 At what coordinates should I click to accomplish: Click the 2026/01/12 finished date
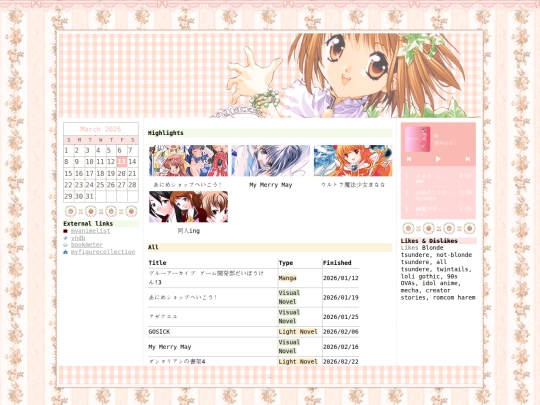[x=341, y=278]
